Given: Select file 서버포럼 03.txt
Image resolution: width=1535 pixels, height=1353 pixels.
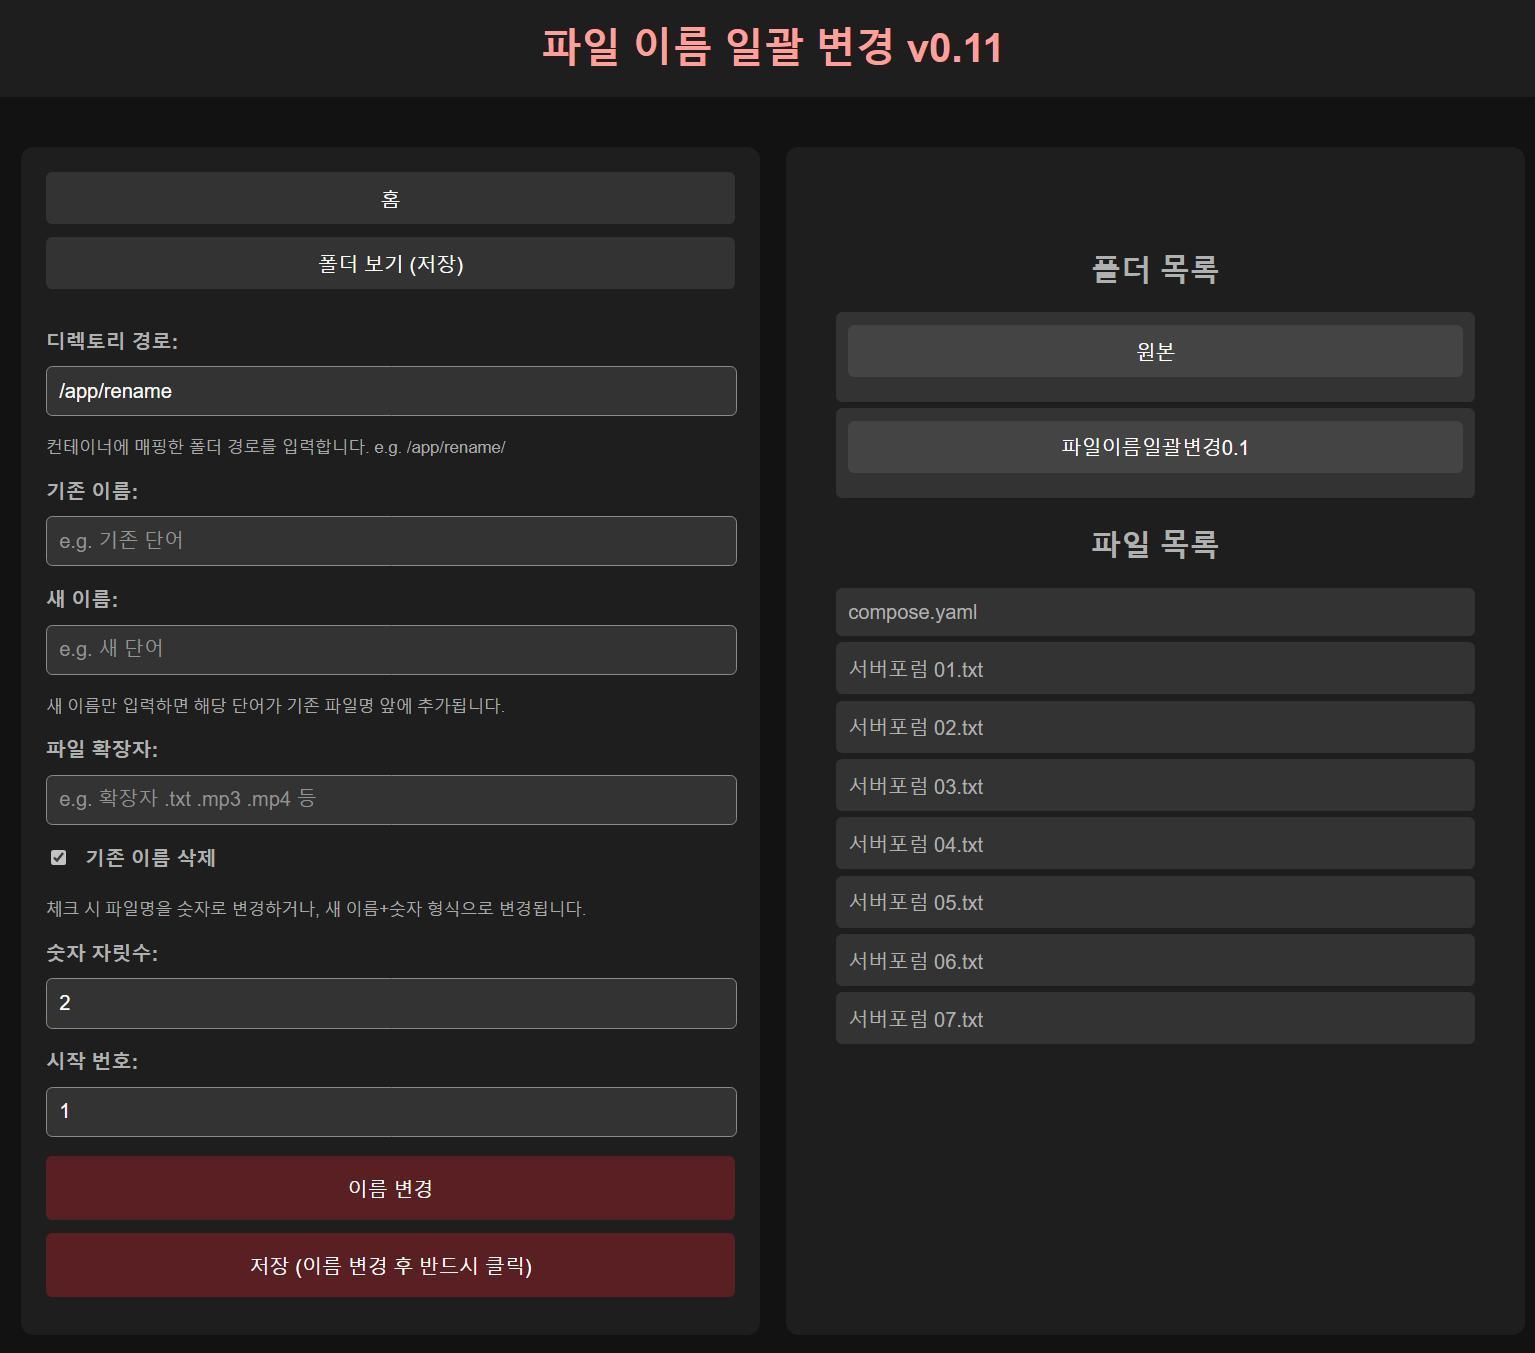Looking at the screenshot, I should pyautogui.click(x=1155, y=786).
